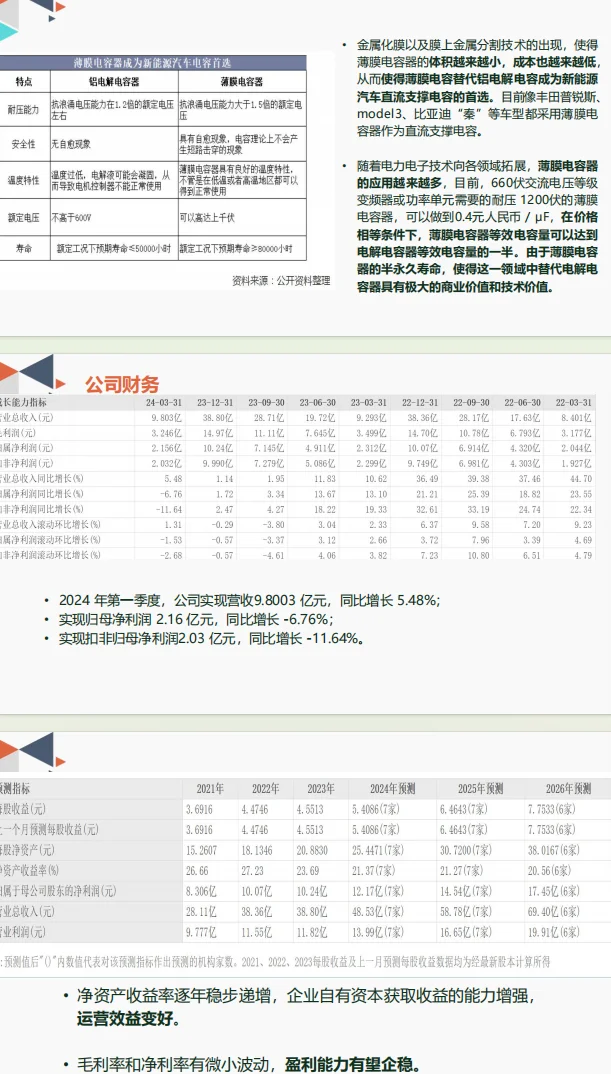
Task: Click the 安全性 row label
Action: (x=23, y=145)
